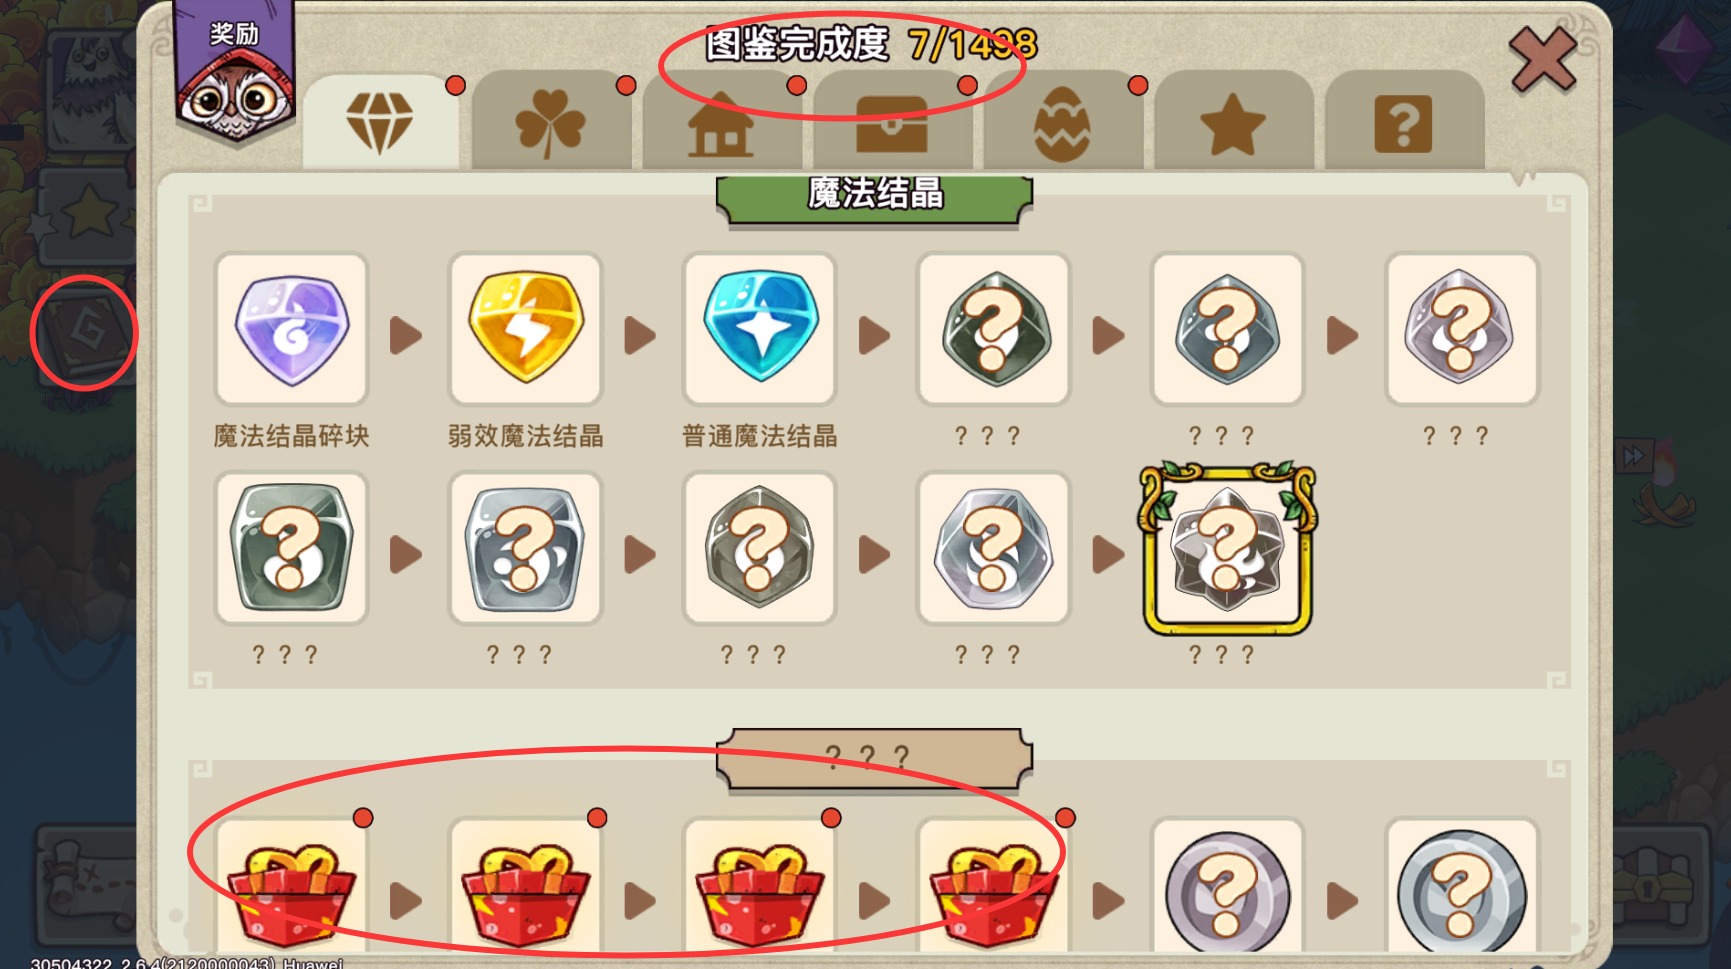This screenshot has height=969, width=1731.
Task: Tap the owl 奖励 reward banner
Action: click(x=235, y=70)
